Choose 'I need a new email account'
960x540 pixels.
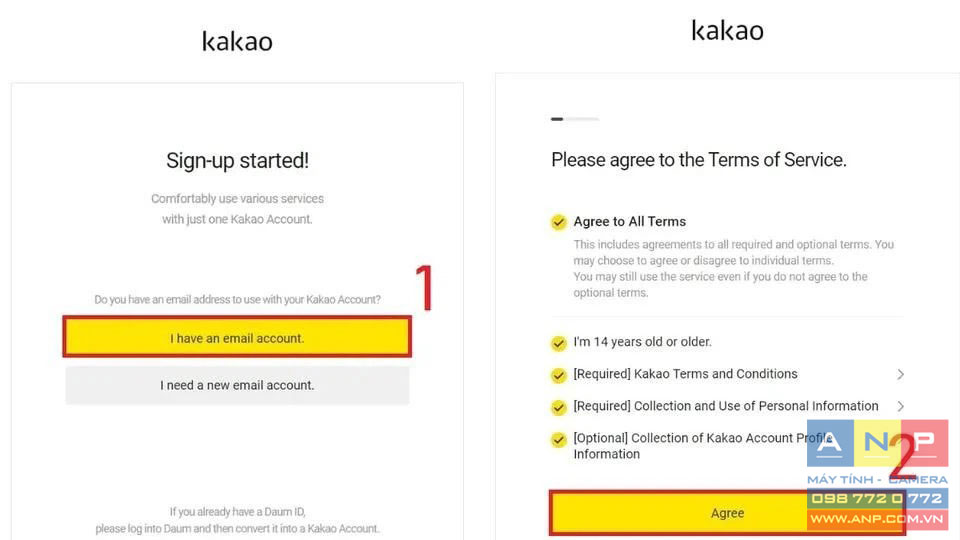click(237, 385)
